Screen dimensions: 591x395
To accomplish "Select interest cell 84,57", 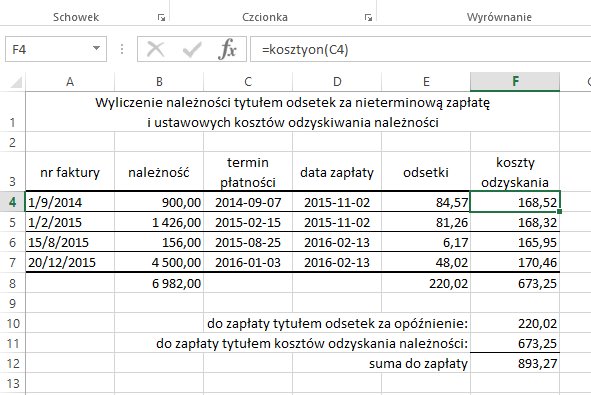I will (426, 202).
